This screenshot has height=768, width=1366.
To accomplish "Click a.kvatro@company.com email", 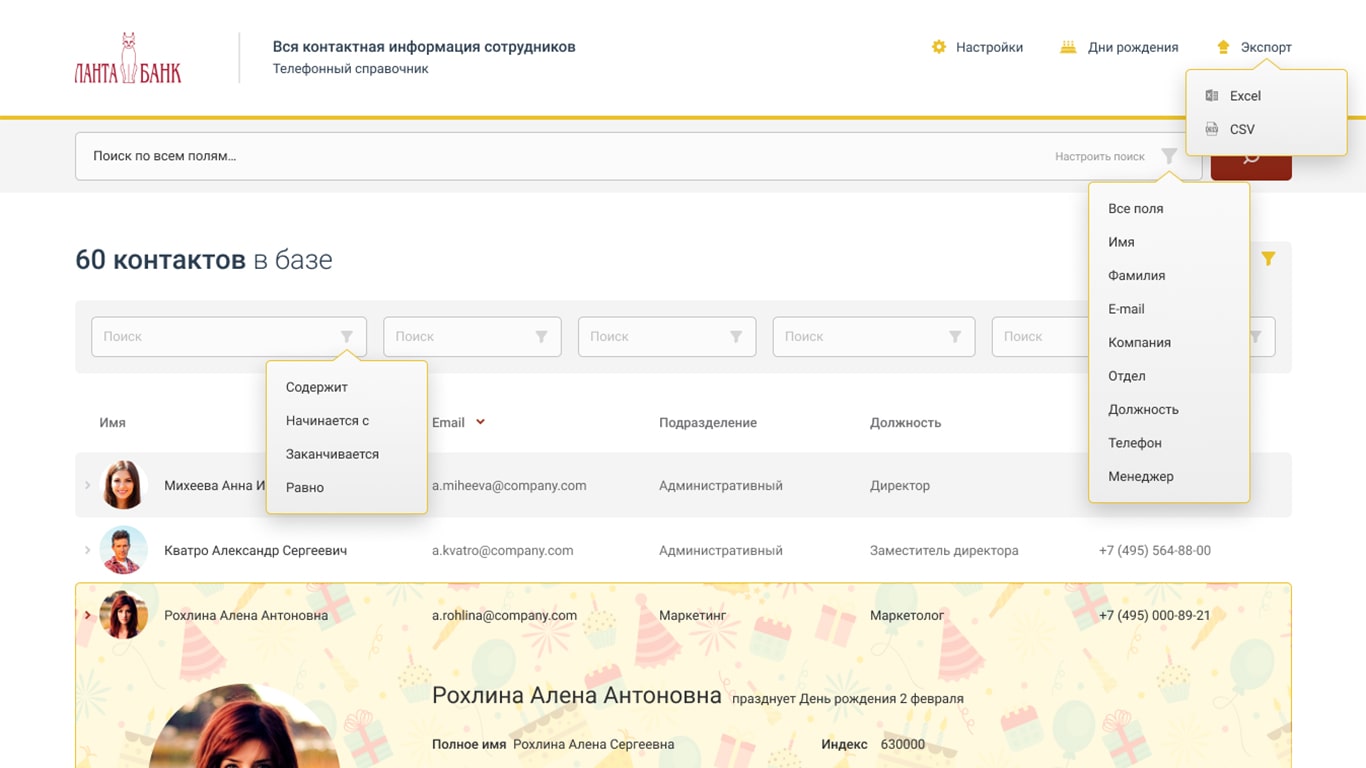I will coord(502,551).
